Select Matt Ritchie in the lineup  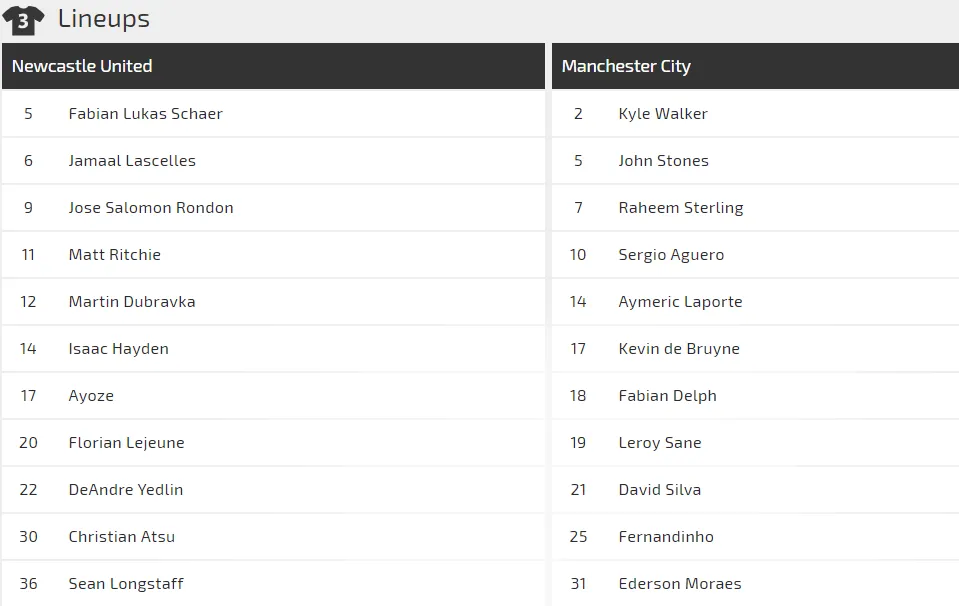tap(114, 255)
